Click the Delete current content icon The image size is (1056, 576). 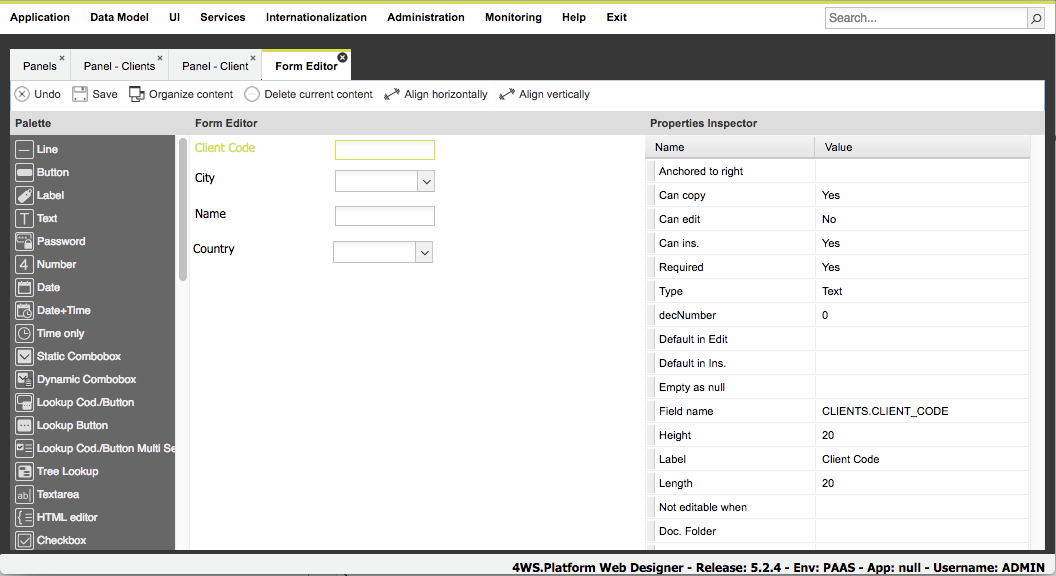point(252,94)
